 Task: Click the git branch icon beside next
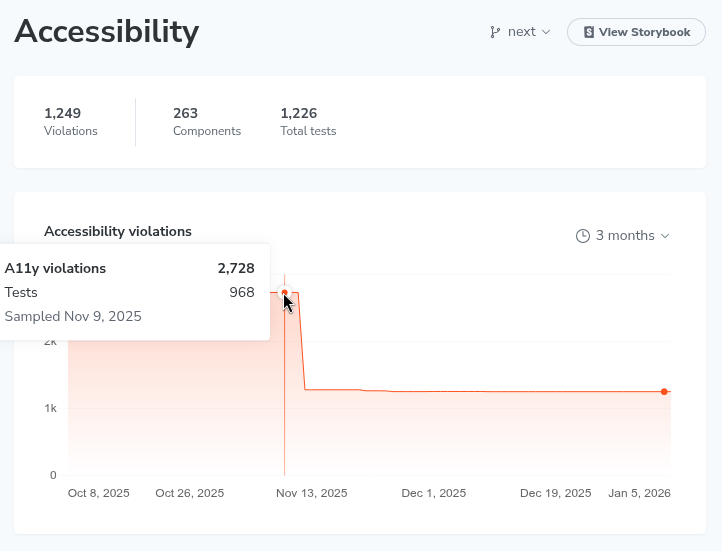coord(495,32)
